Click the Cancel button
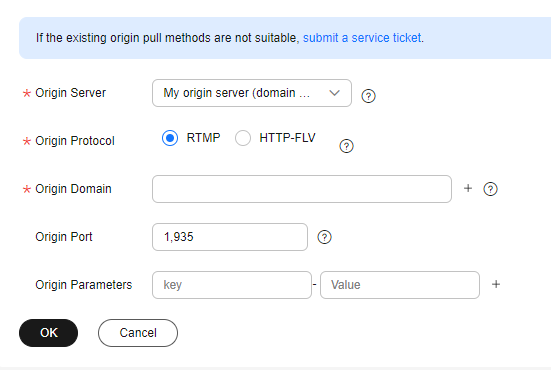Viewport: 551px width, 370px height. [x=138, y=333]
